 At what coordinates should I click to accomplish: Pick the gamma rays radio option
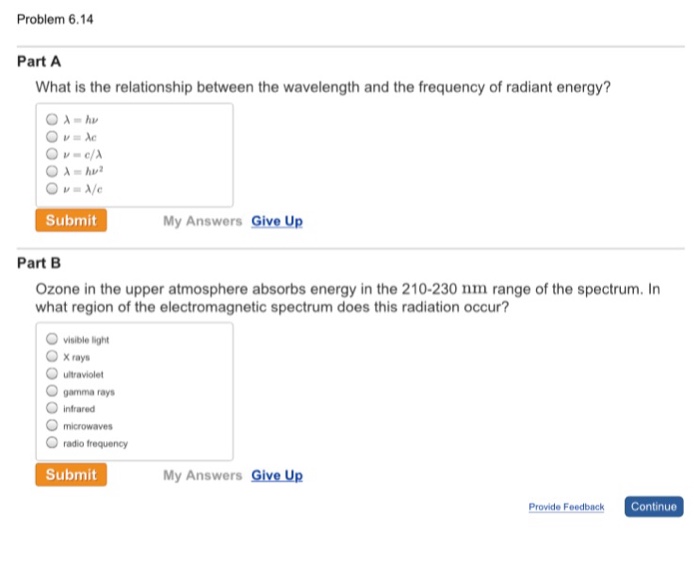[x=51, y=391]
